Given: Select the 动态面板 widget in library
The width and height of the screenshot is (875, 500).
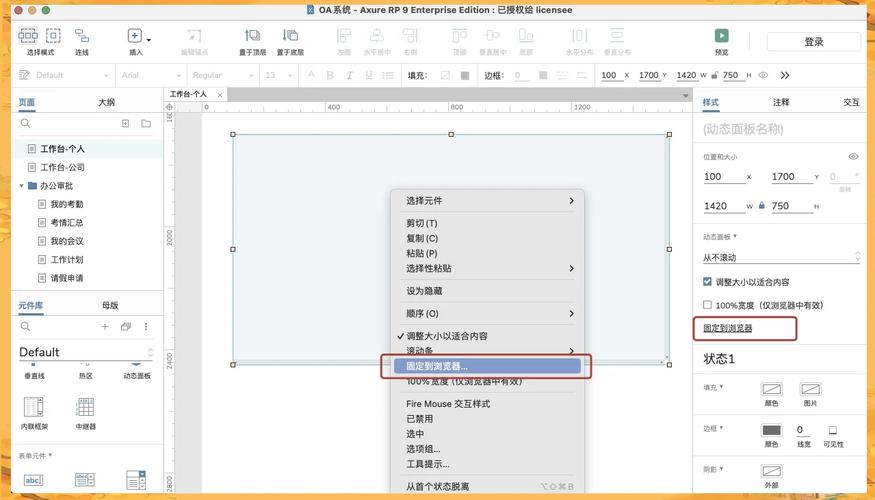Looking at the screenshot, I should tap(137, 376).
